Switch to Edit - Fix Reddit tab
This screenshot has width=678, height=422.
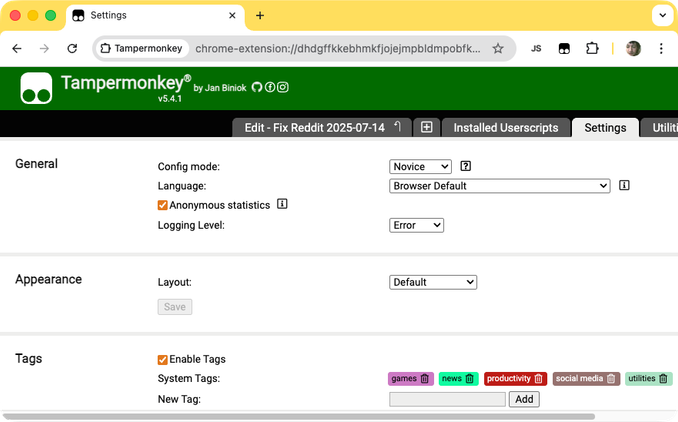click(x=322, y=128)
